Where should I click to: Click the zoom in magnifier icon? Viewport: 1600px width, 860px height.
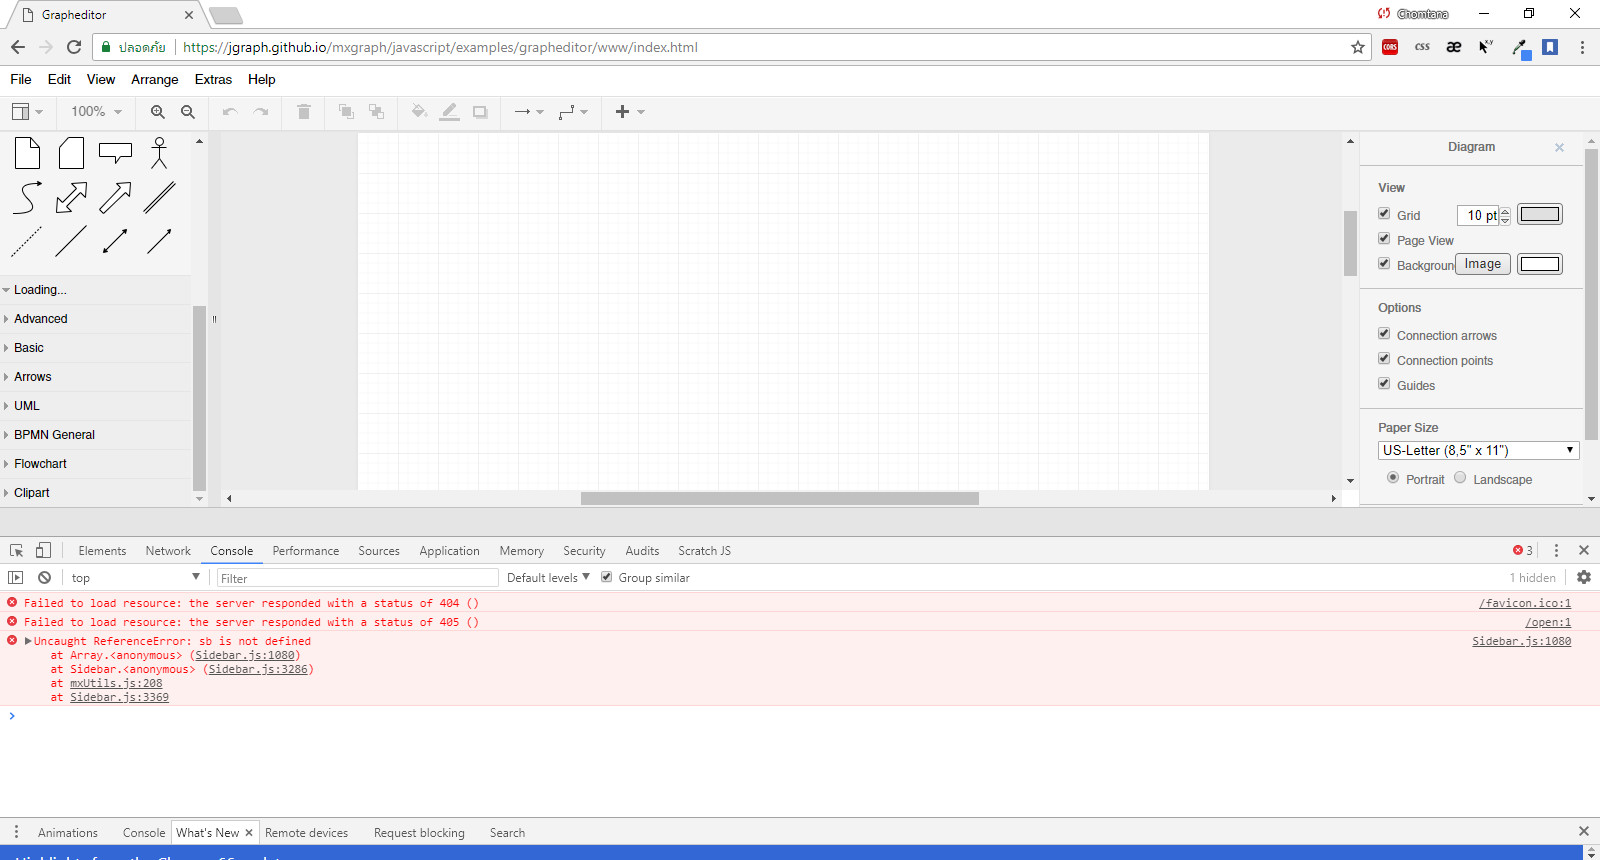(x=158, y=112)
